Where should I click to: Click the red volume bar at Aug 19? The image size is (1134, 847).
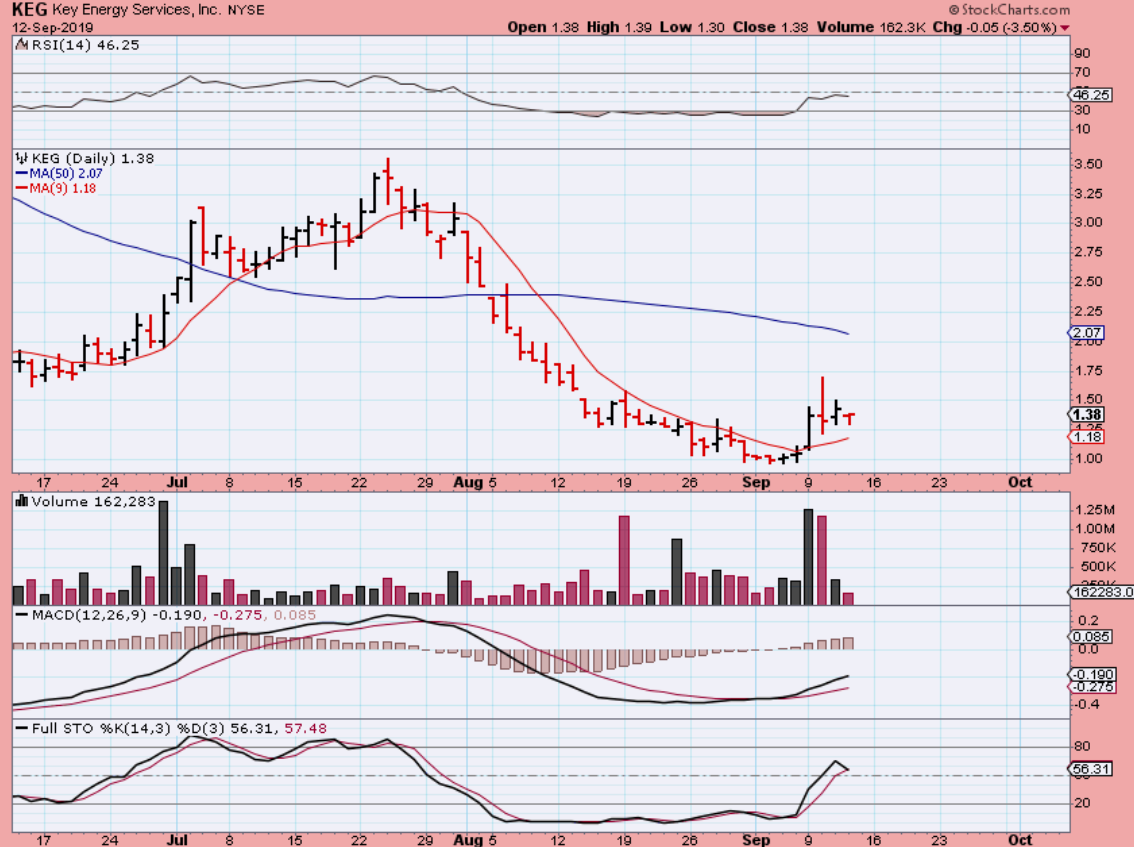click(624, 560)
